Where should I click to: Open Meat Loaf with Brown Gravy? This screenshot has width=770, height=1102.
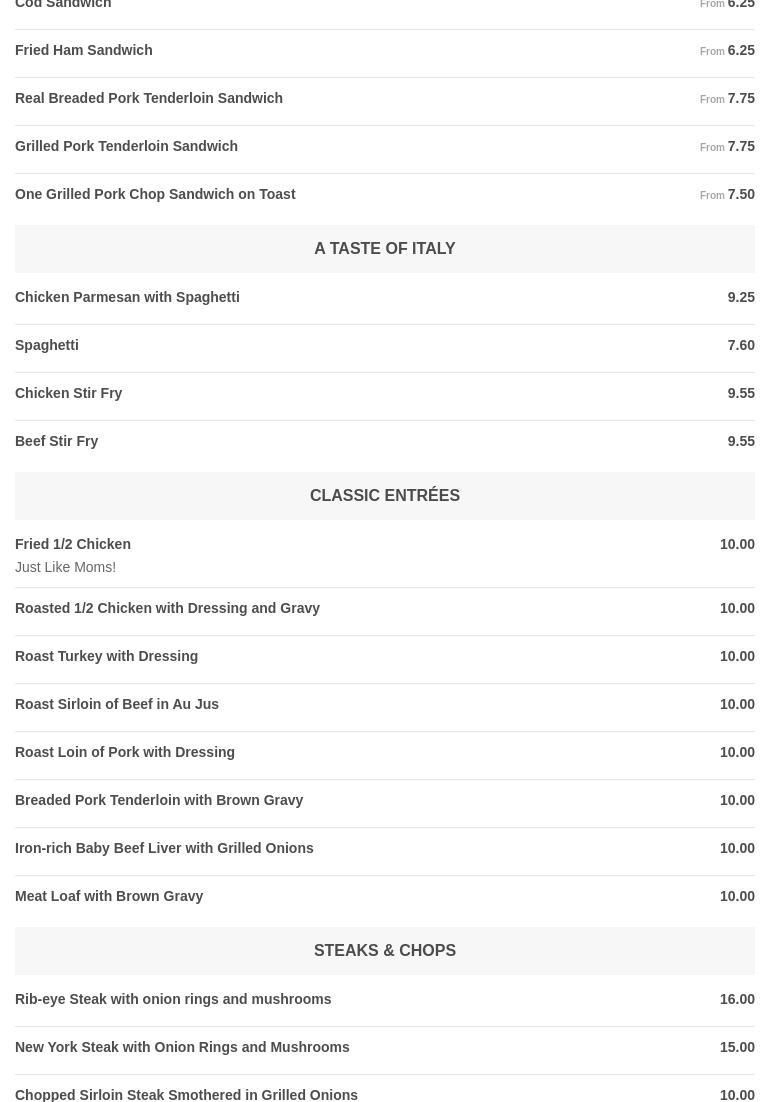109,896
